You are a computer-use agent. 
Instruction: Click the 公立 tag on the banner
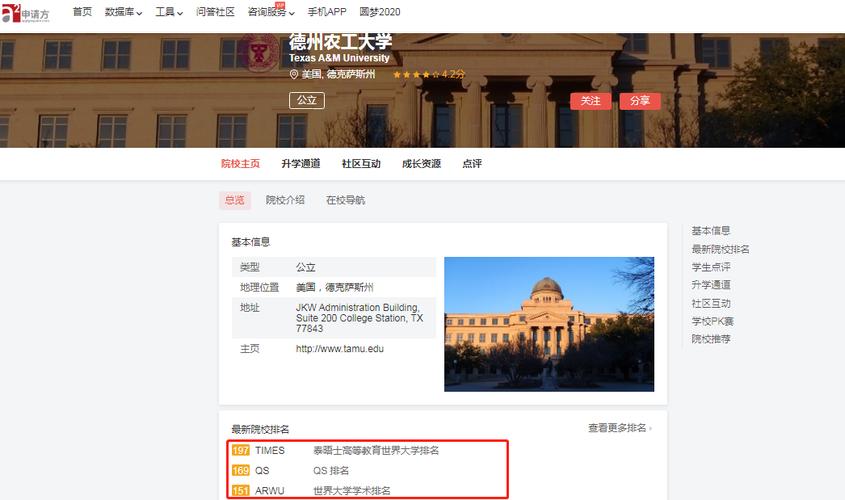click(x=307, y=100)
